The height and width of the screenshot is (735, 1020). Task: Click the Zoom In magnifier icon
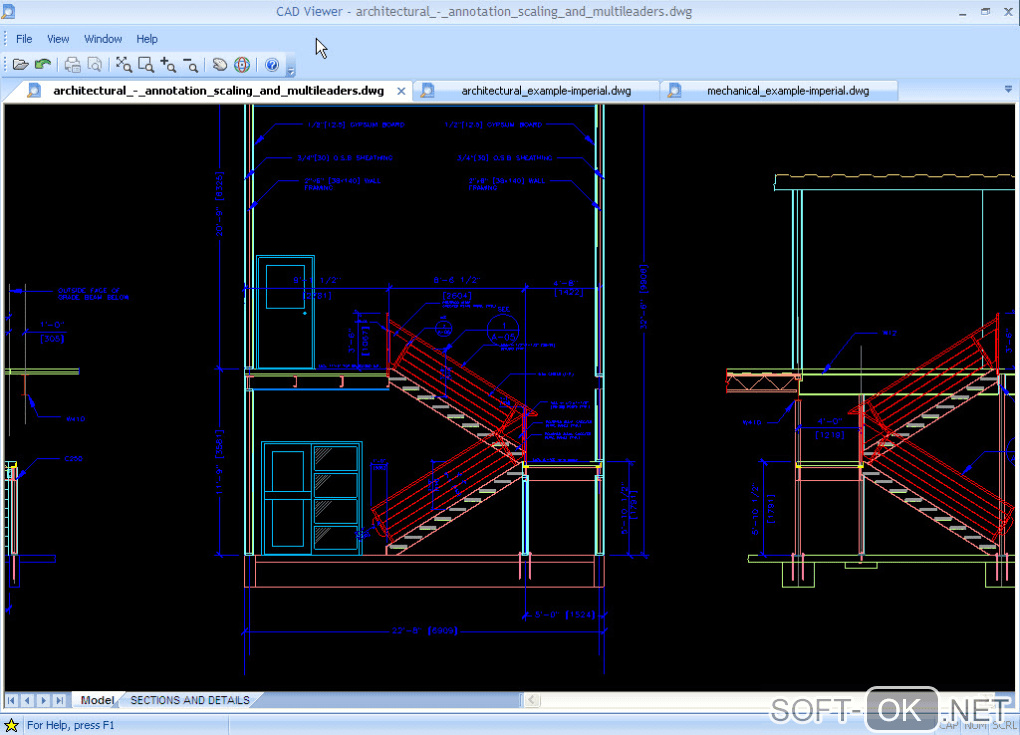coord(168,64)
